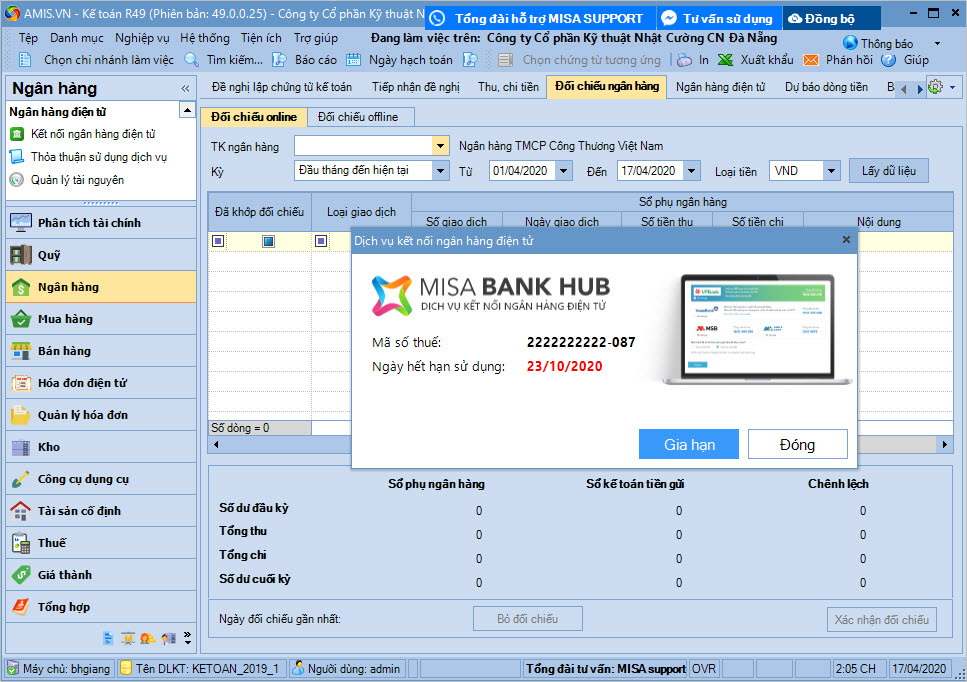Screen dimensions: 967x682
Task: Toggle the Loại giao dịch filter checkbox
Action: [321, 241]
